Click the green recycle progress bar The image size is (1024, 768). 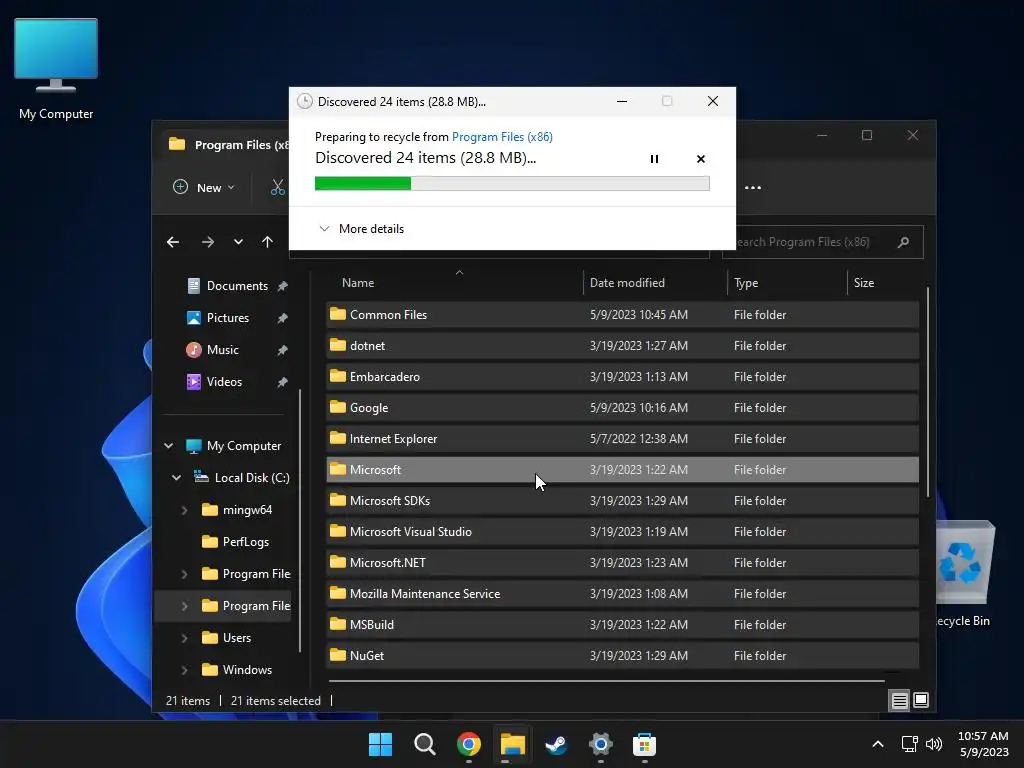click(x=512, y=184)
